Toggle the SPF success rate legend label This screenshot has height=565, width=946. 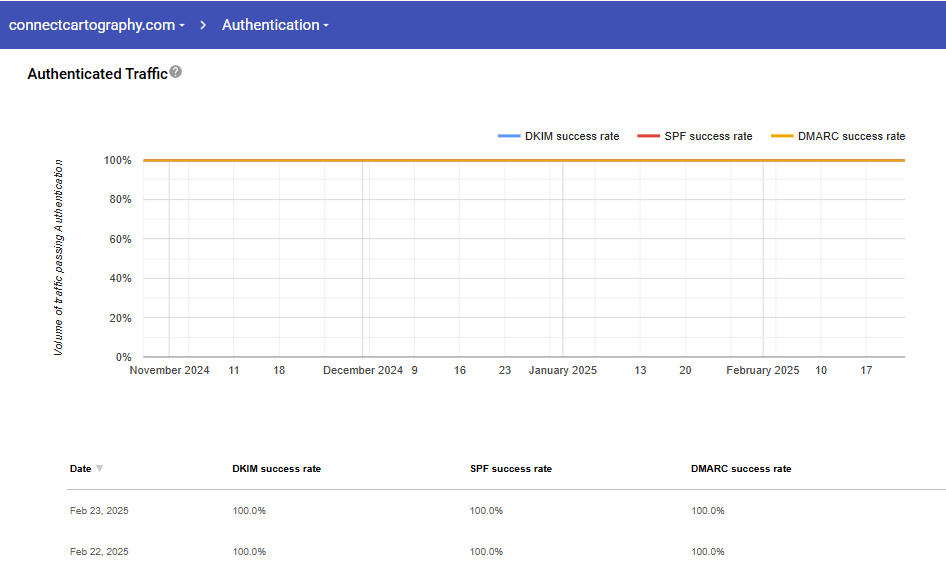coord(708,136)
